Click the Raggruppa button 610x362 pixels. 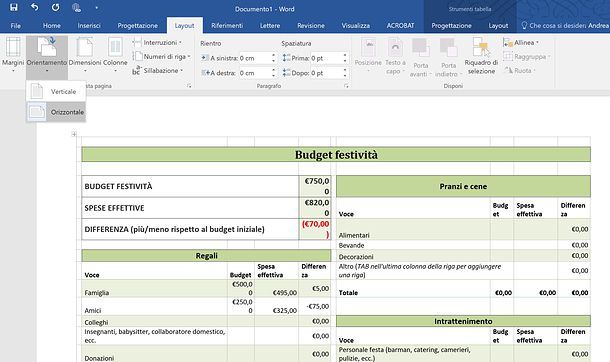527,56
